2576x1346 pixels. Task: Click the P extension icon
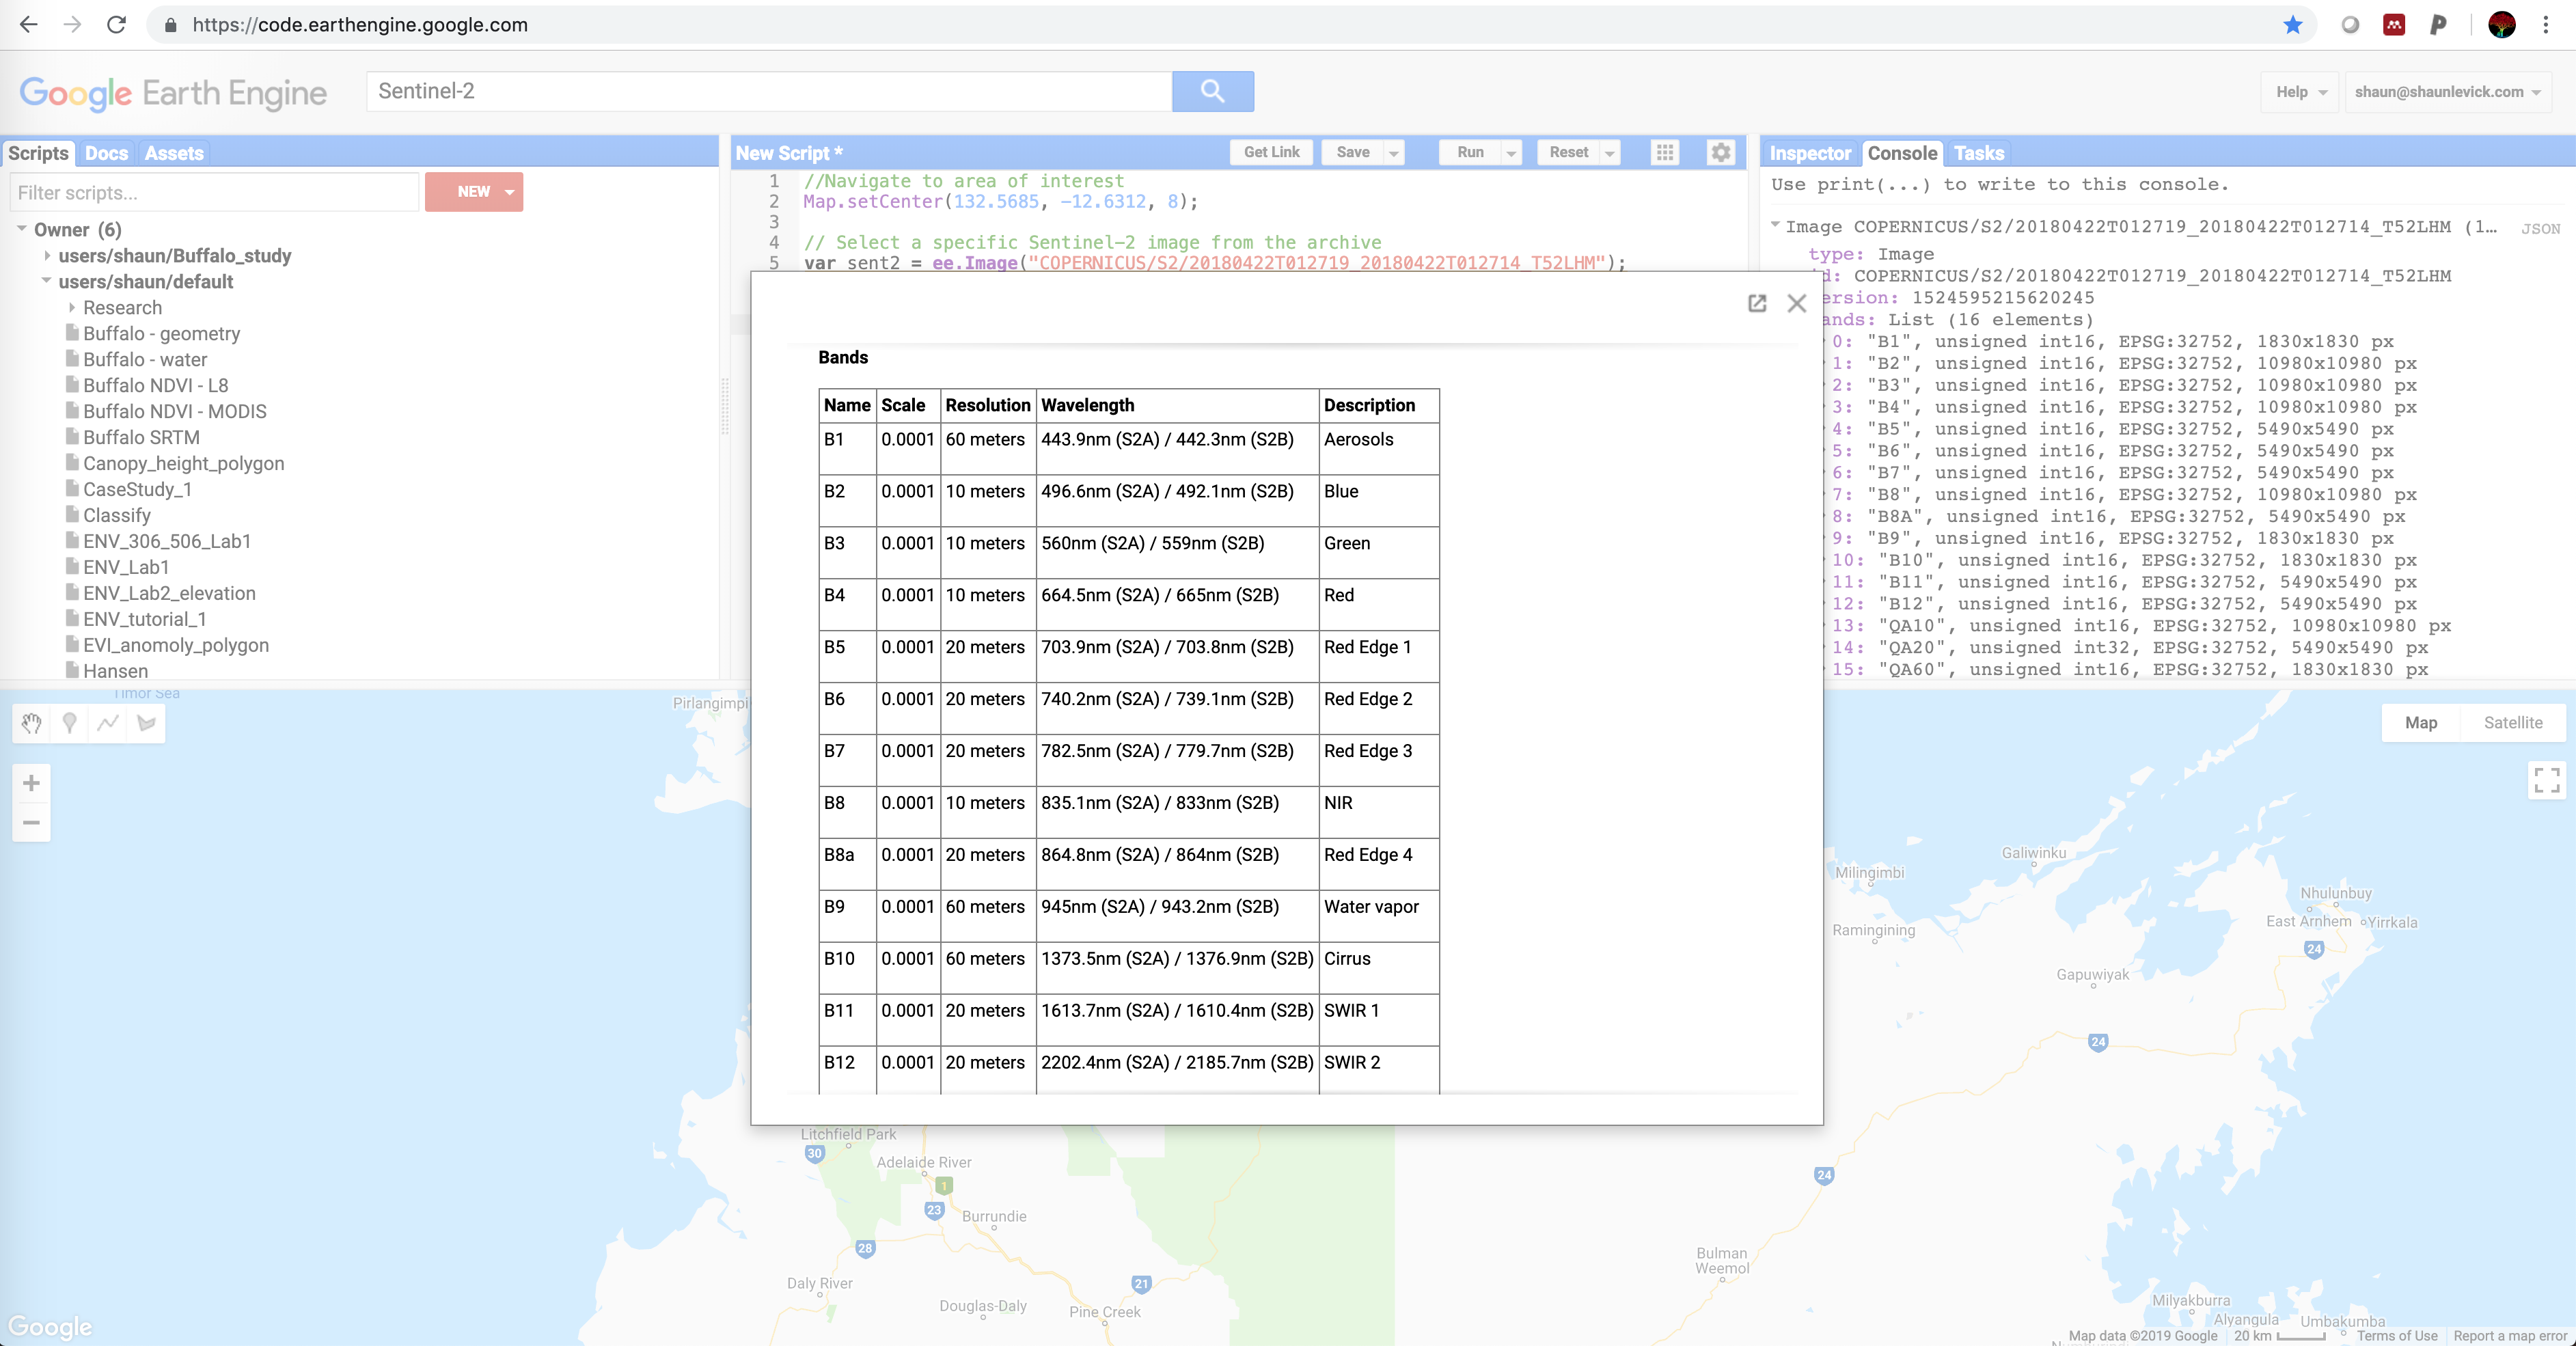[2438, 25]
